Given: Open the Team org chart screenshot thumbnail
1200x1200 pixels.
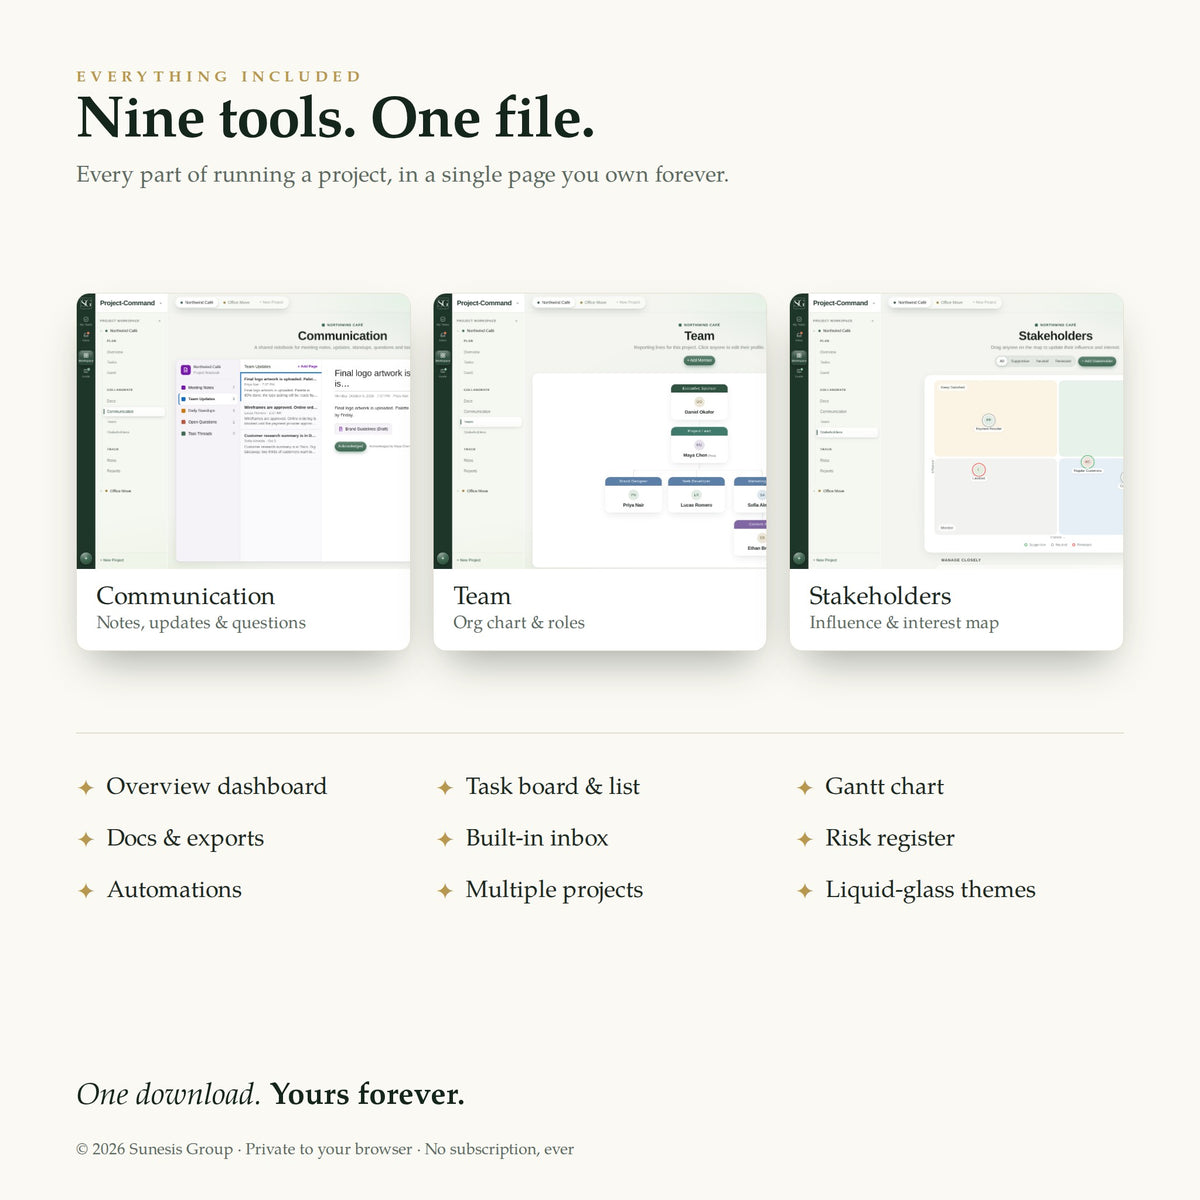Looking at the screenshot, I should coord(600,430).
